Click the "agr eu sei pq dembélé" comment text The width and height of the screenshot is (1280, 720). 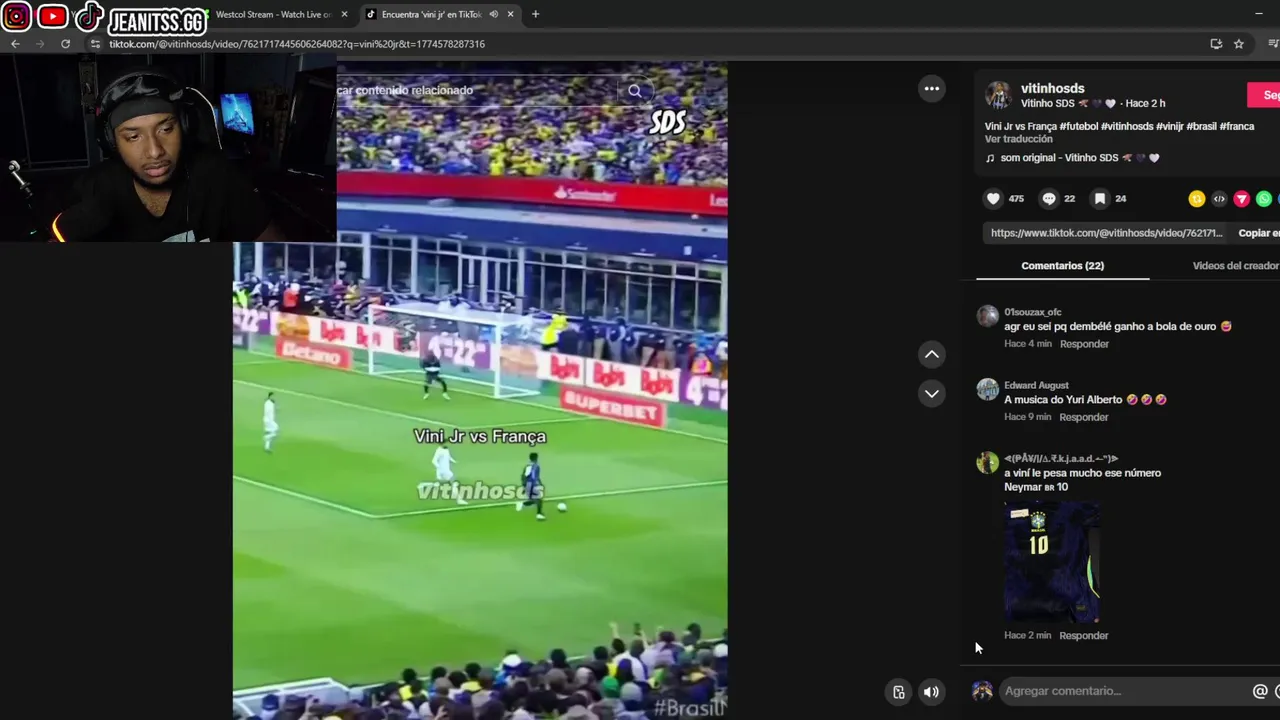pyautogui.click(x=1117, y=327)
